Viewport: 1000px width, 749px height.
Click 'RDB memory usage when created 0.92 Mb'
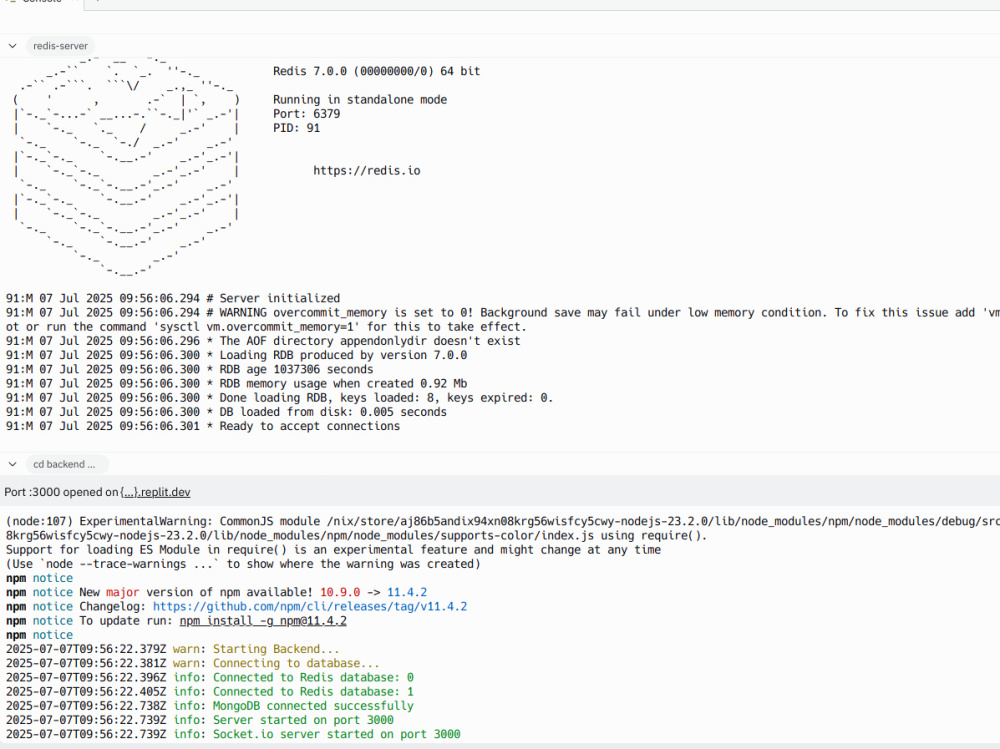click(x=236, y=383)
